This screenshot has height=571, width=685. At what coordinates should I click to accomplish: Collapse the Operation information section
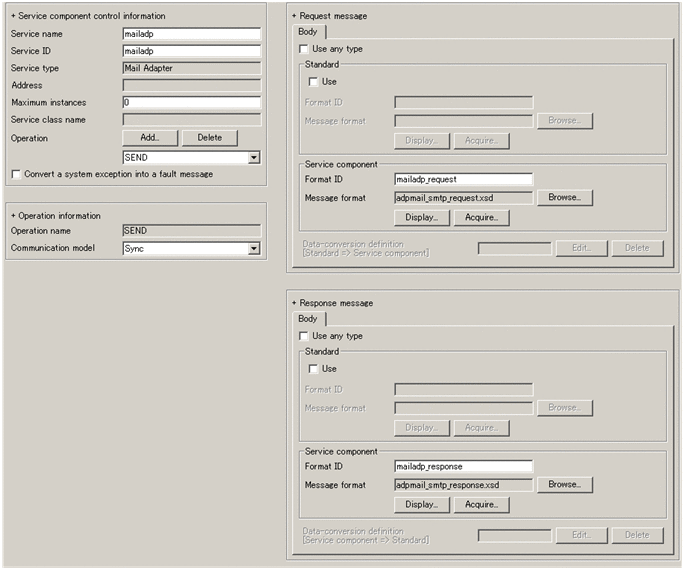pos(13,216)
